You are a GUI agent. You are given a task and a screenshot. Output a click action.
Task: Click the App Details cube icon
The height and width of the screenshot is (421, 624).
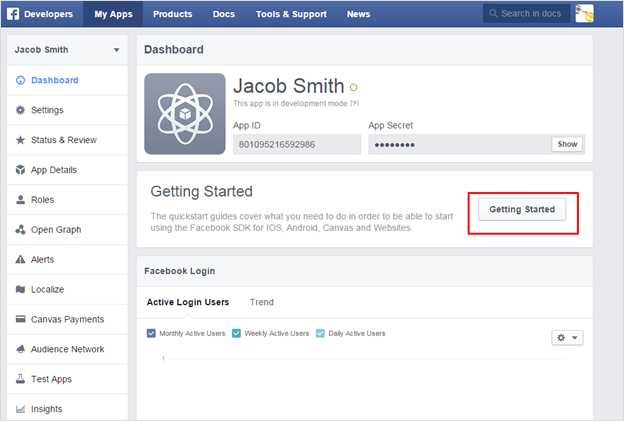pos(20,170)
